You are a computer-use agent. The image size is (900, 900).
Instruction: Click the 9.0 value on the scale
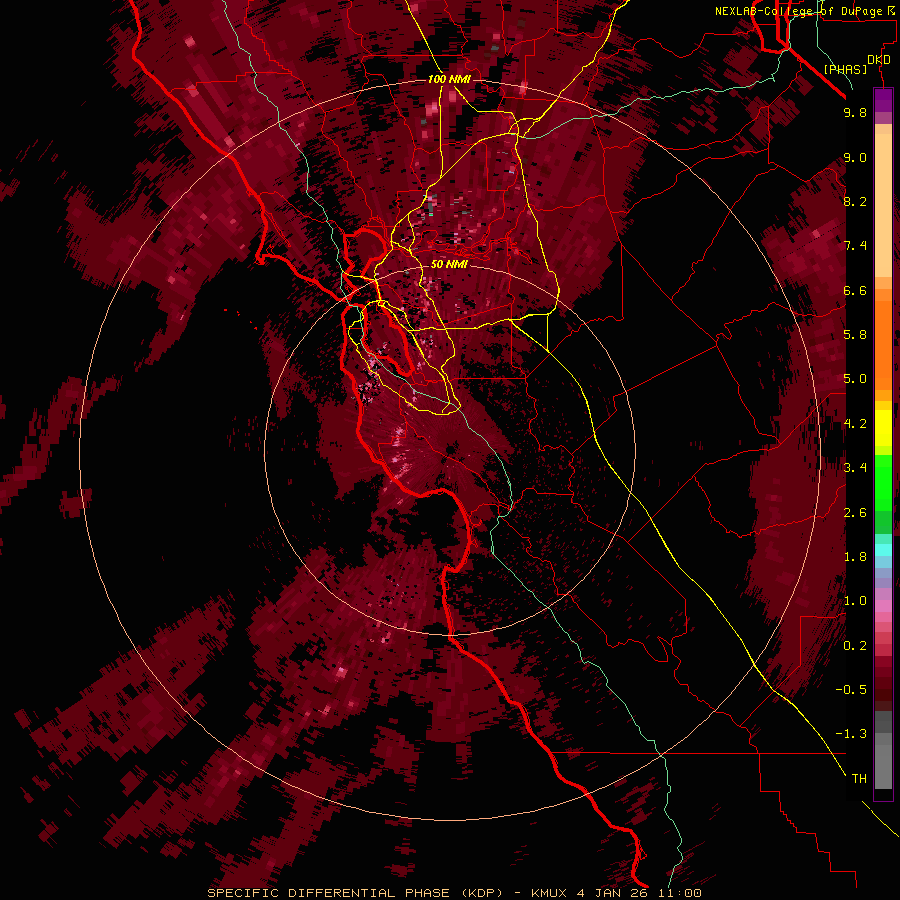point(855,158)
